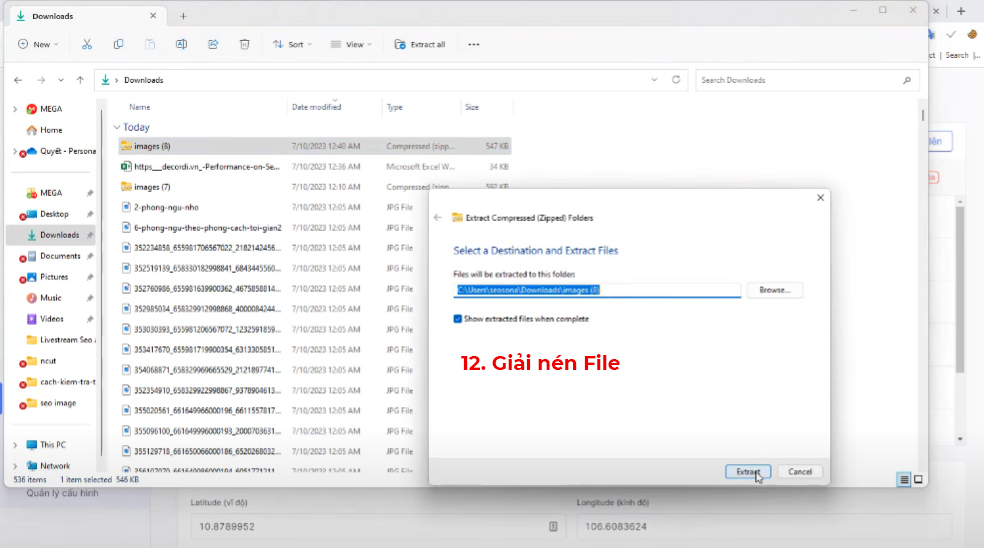This screenshot has width=984, height=548.
Task: Open the See more three-dots menu
Action: (x=474, y=45)
